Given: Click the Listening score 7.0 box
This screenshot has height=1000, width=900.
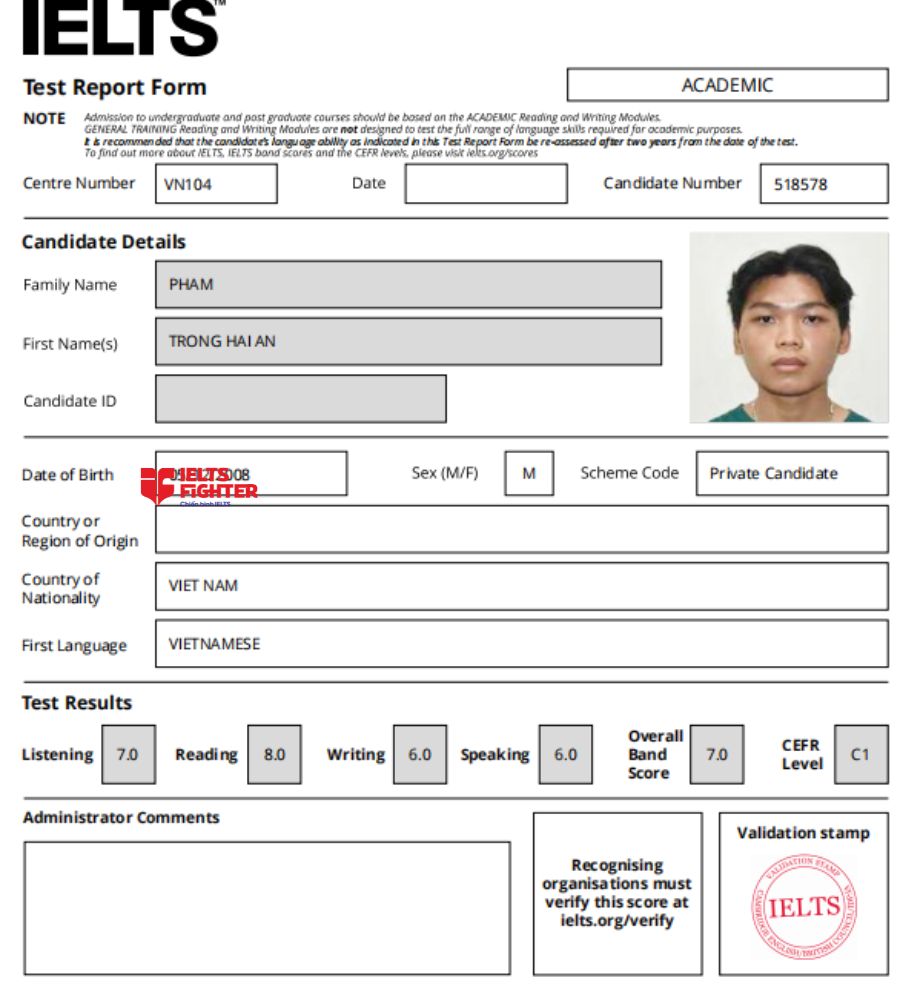Looking at the screenshot, I should click(128, 754).
